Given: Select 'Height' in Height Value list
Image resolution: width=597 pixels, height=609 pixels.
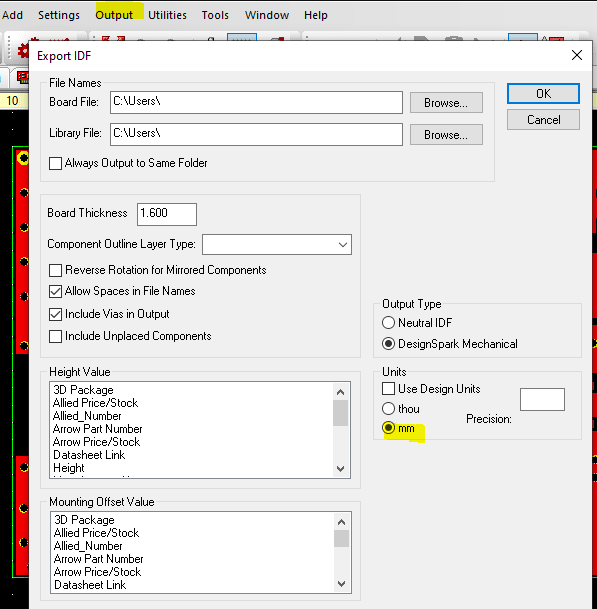Looking at the screenshot, I should (x=69, y=468).
